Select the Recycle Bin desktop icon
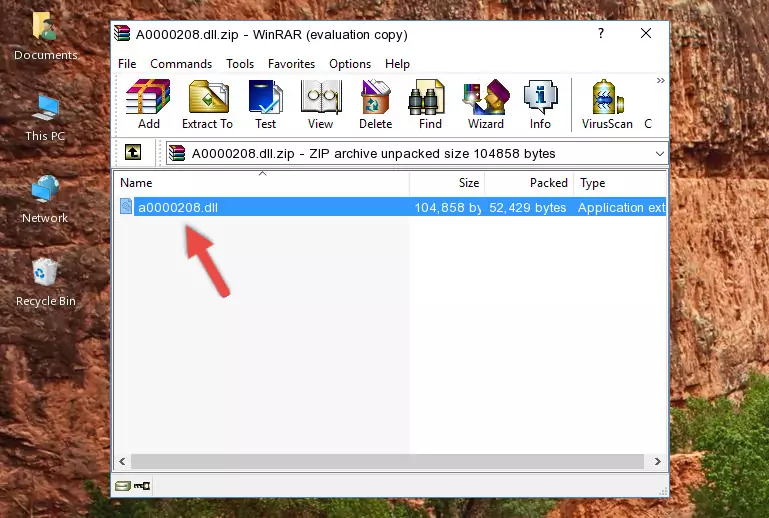Screen dimensions: 769x518 coord(46,283)
